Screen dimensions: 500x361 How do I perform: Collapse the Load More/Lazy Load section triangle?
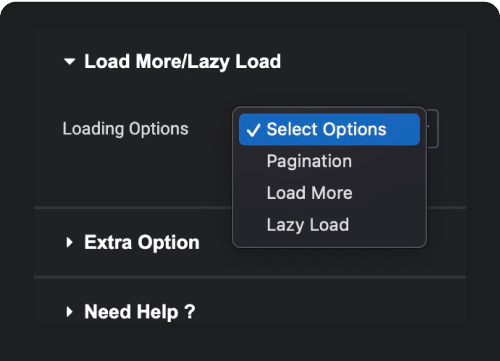(x=69, y=62)
